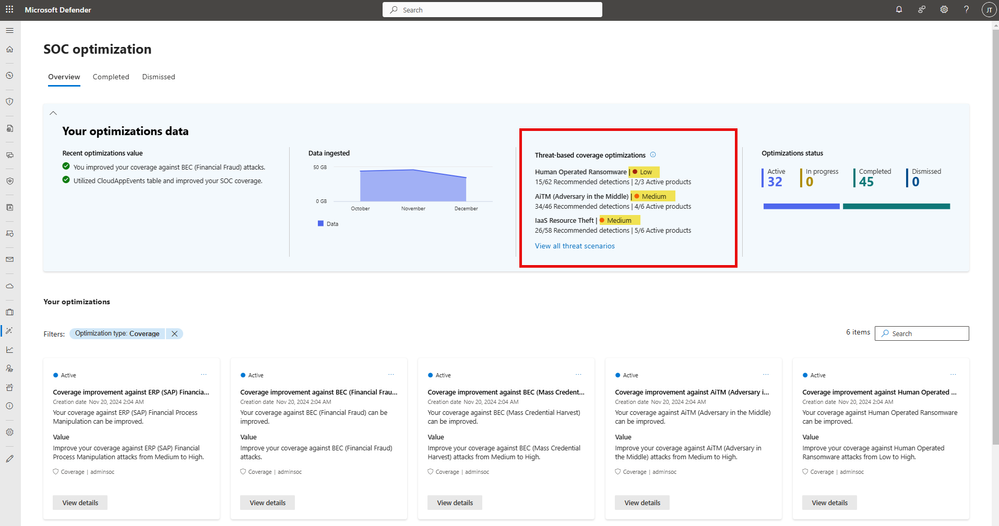Open the app launcher waffle icon
This screenshot has width=999, height=526.
pos(10,10)
